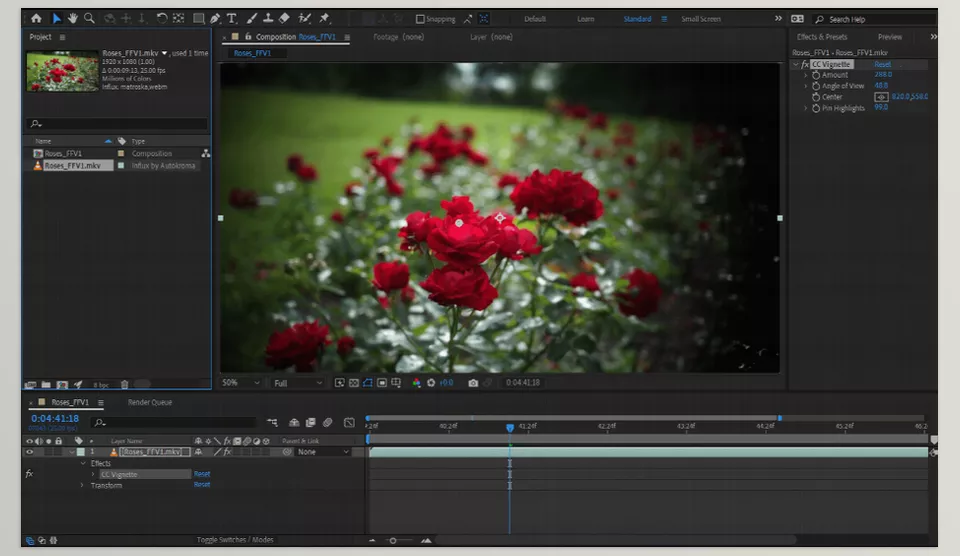
Task: Click the 8 bpc color depth button
Action: click(100, 385)
